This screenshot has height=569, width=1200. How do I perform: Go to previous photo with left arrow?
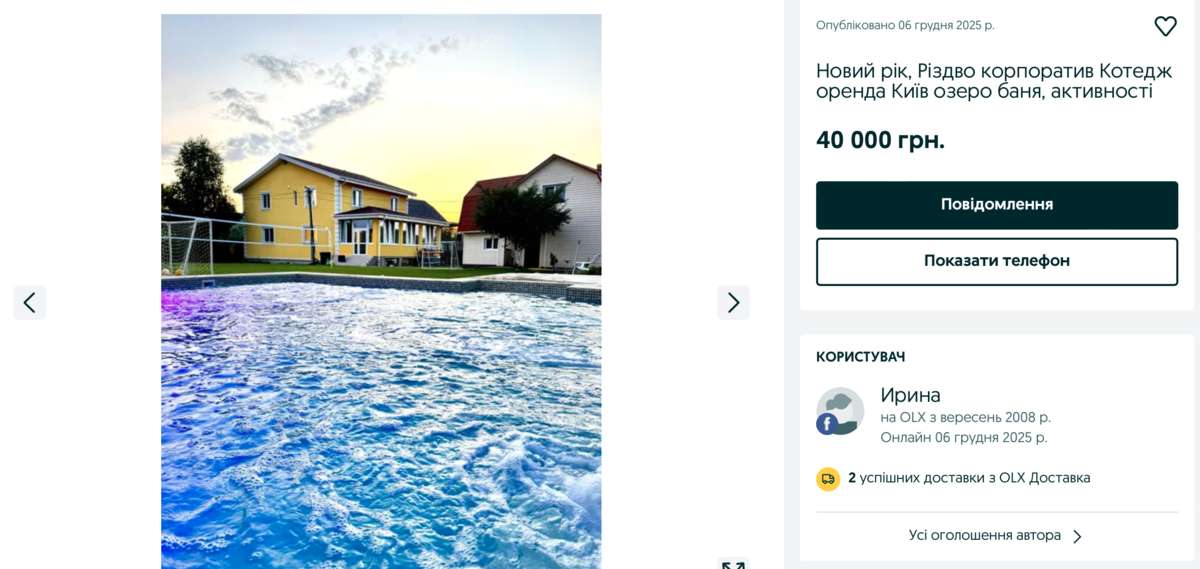(x=29, y=302)
